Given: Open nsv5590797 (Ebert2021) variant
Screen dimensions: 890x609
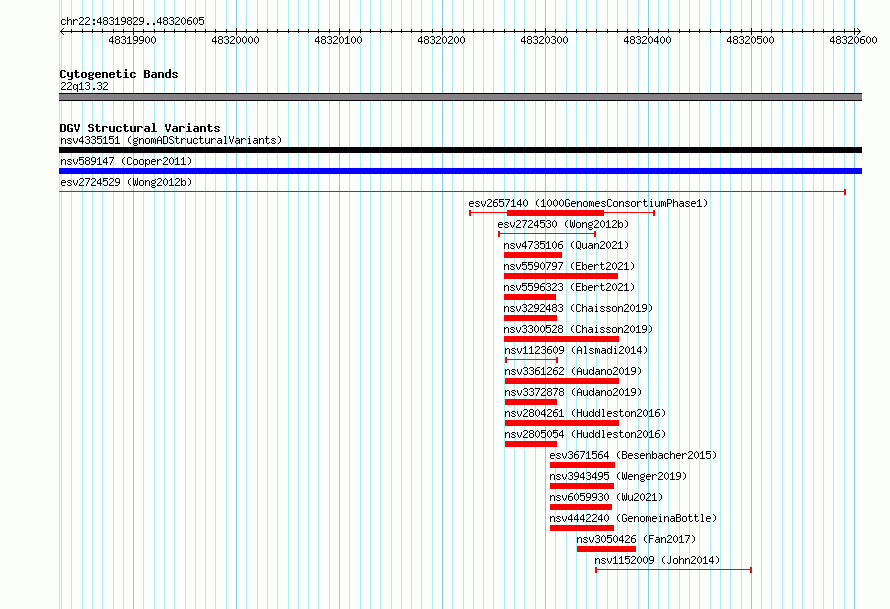Looking at the screenshot, I should click(569, 266).
